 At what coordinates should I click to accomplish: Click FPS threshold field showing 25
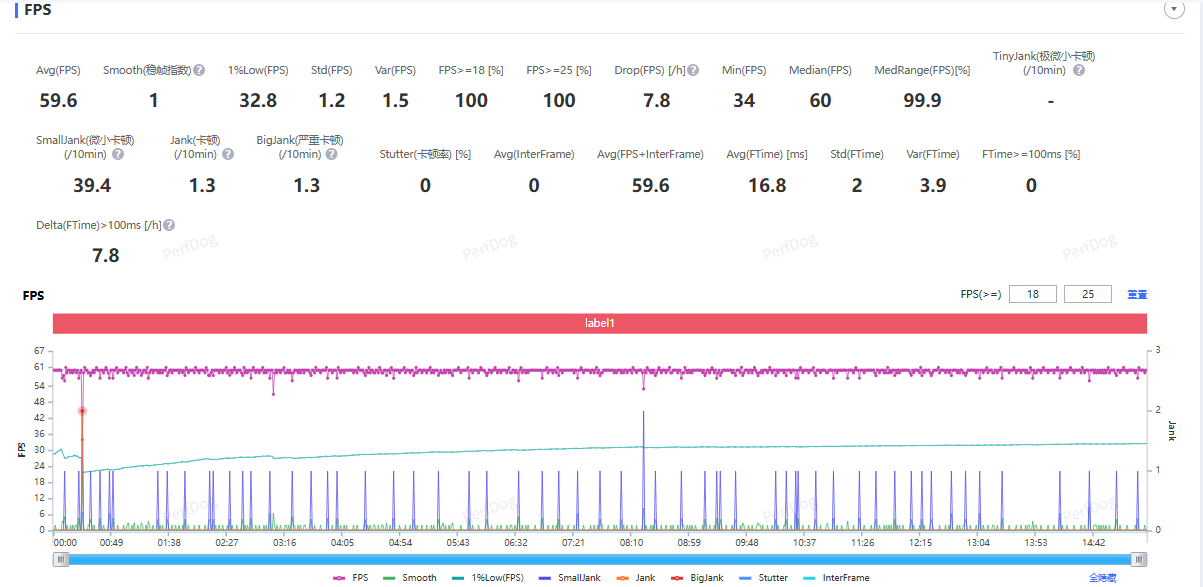pos(1088,295)
